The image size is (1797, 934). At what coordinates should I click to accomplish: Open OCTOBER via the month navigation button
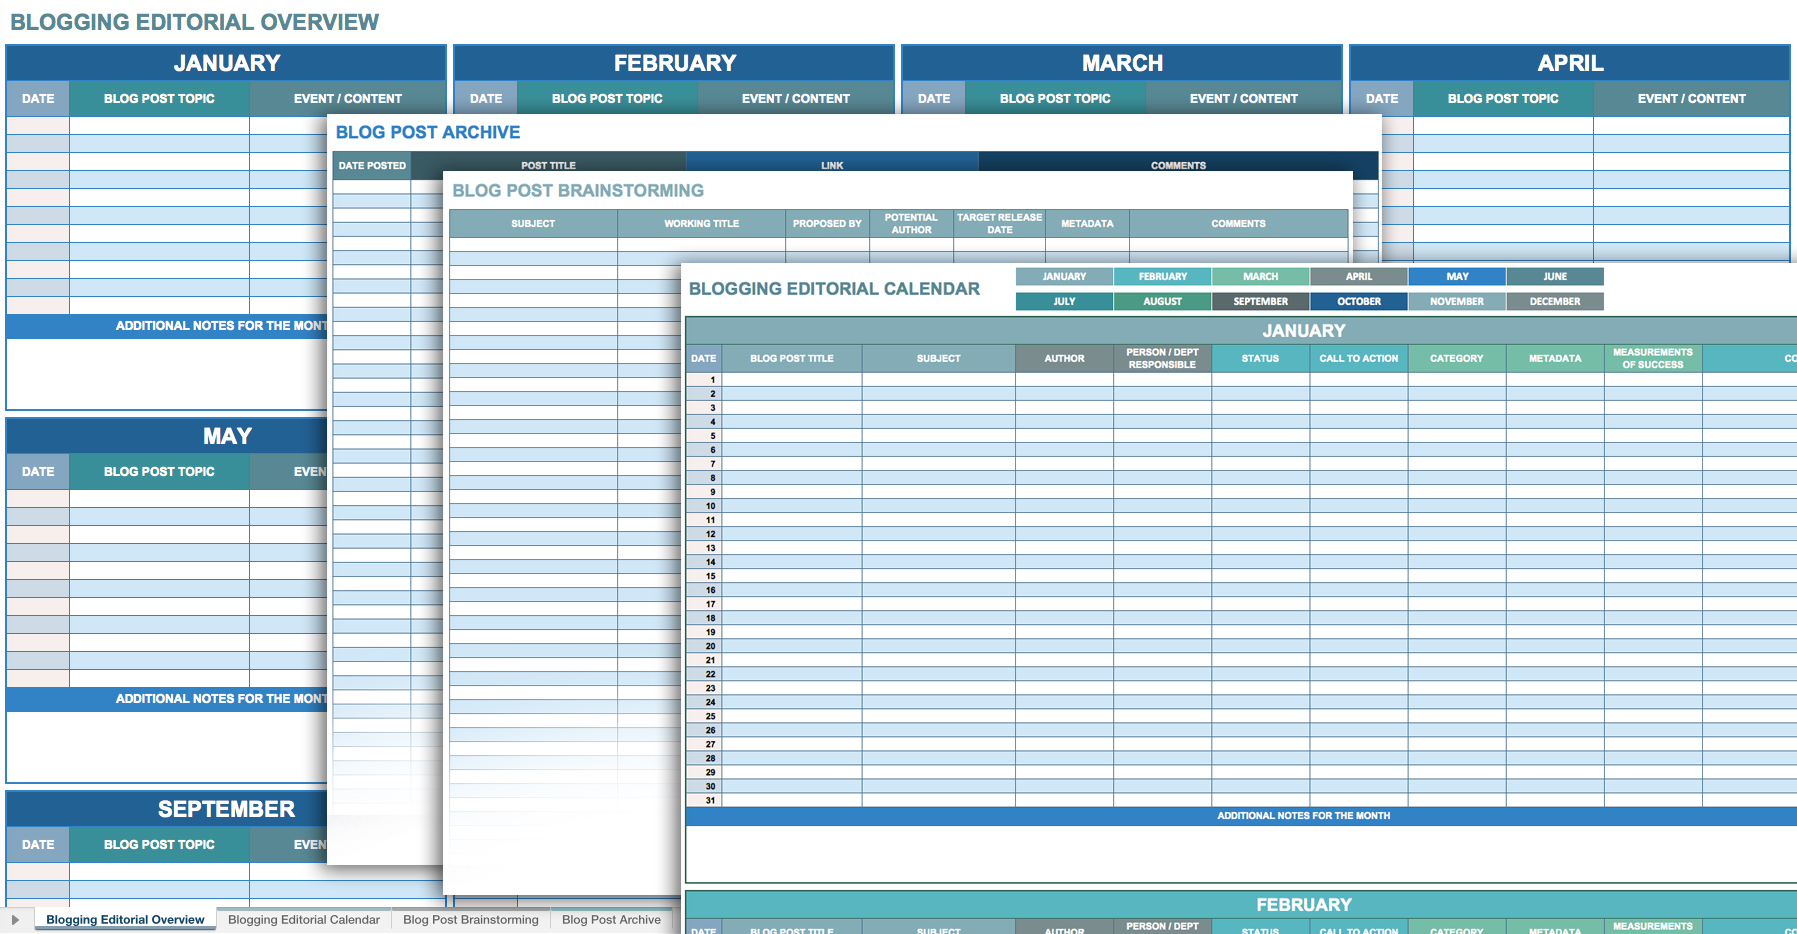coord(1359,301)
